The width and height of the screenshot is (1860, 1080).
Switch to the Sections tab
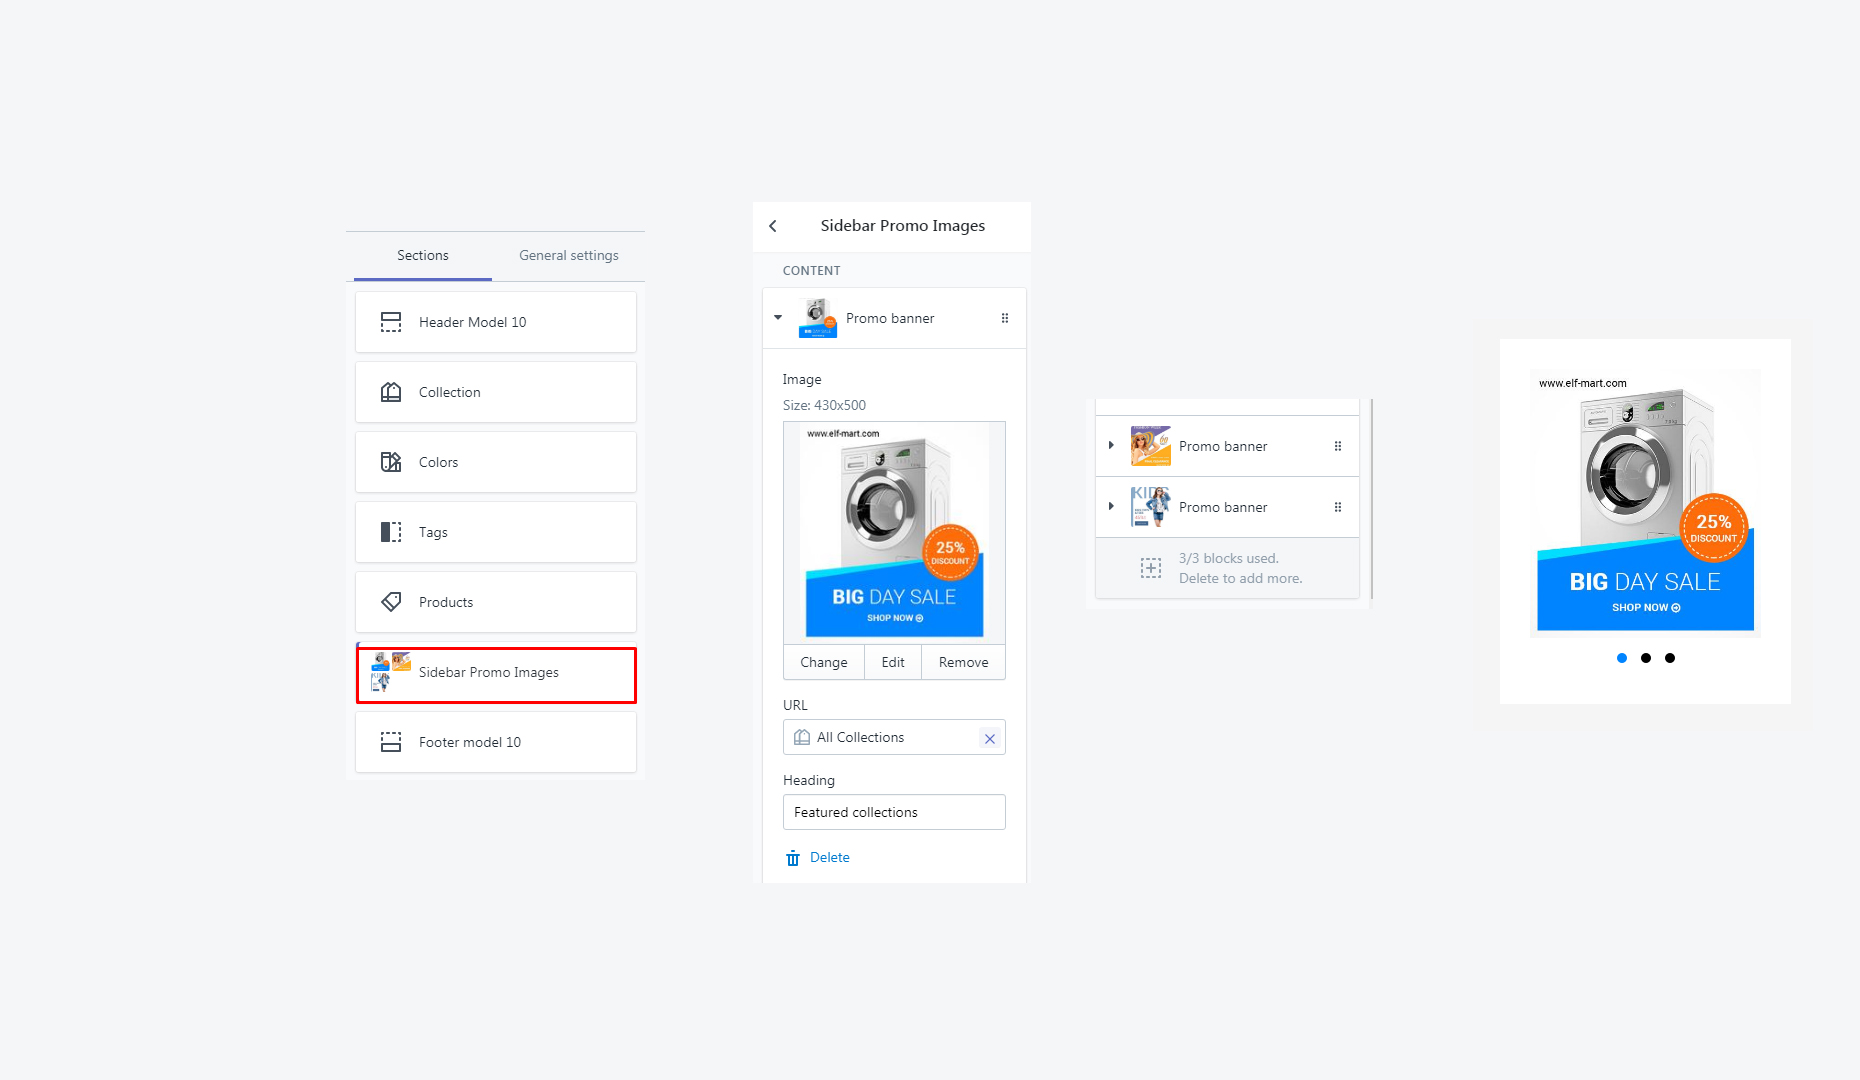click(x=422, y=256)
